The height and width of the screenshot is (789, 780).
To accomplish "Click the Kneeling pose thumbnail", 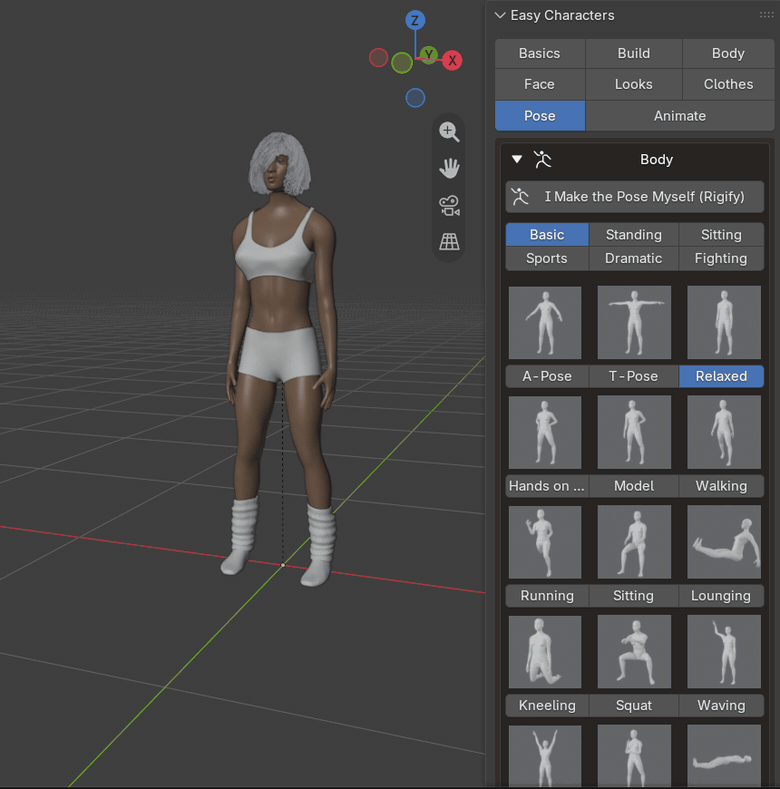I will click(x=545, y=652).
